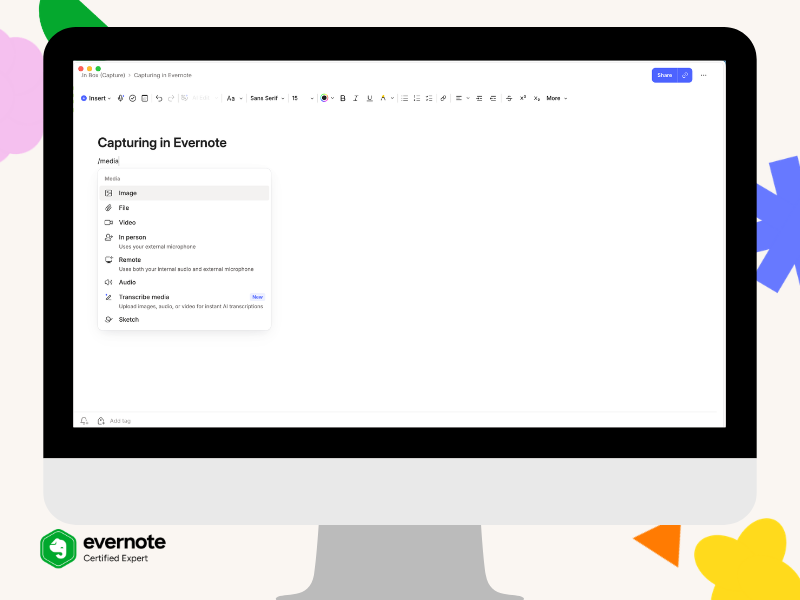Insert a bulleted list
This screenshot has height=600, width=800.
(x=405, y=98)
